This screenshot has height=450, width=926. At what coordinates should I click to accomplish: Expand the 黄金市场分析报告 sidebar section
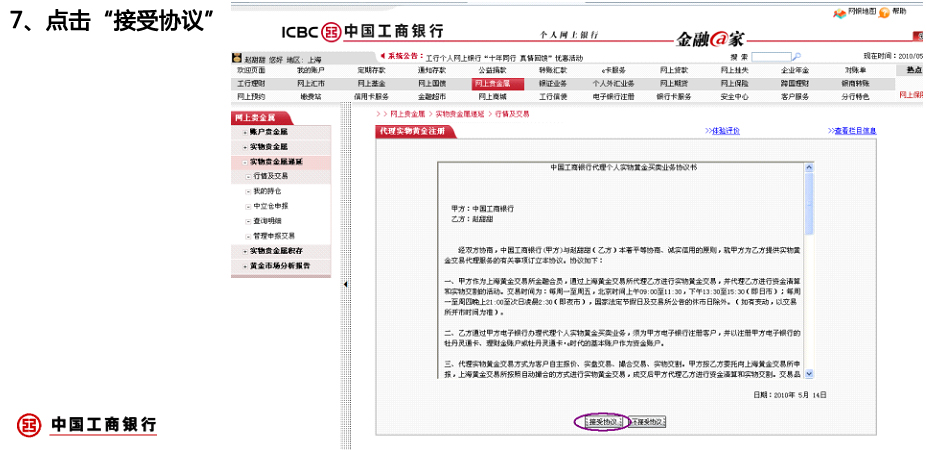coord(281,266)
